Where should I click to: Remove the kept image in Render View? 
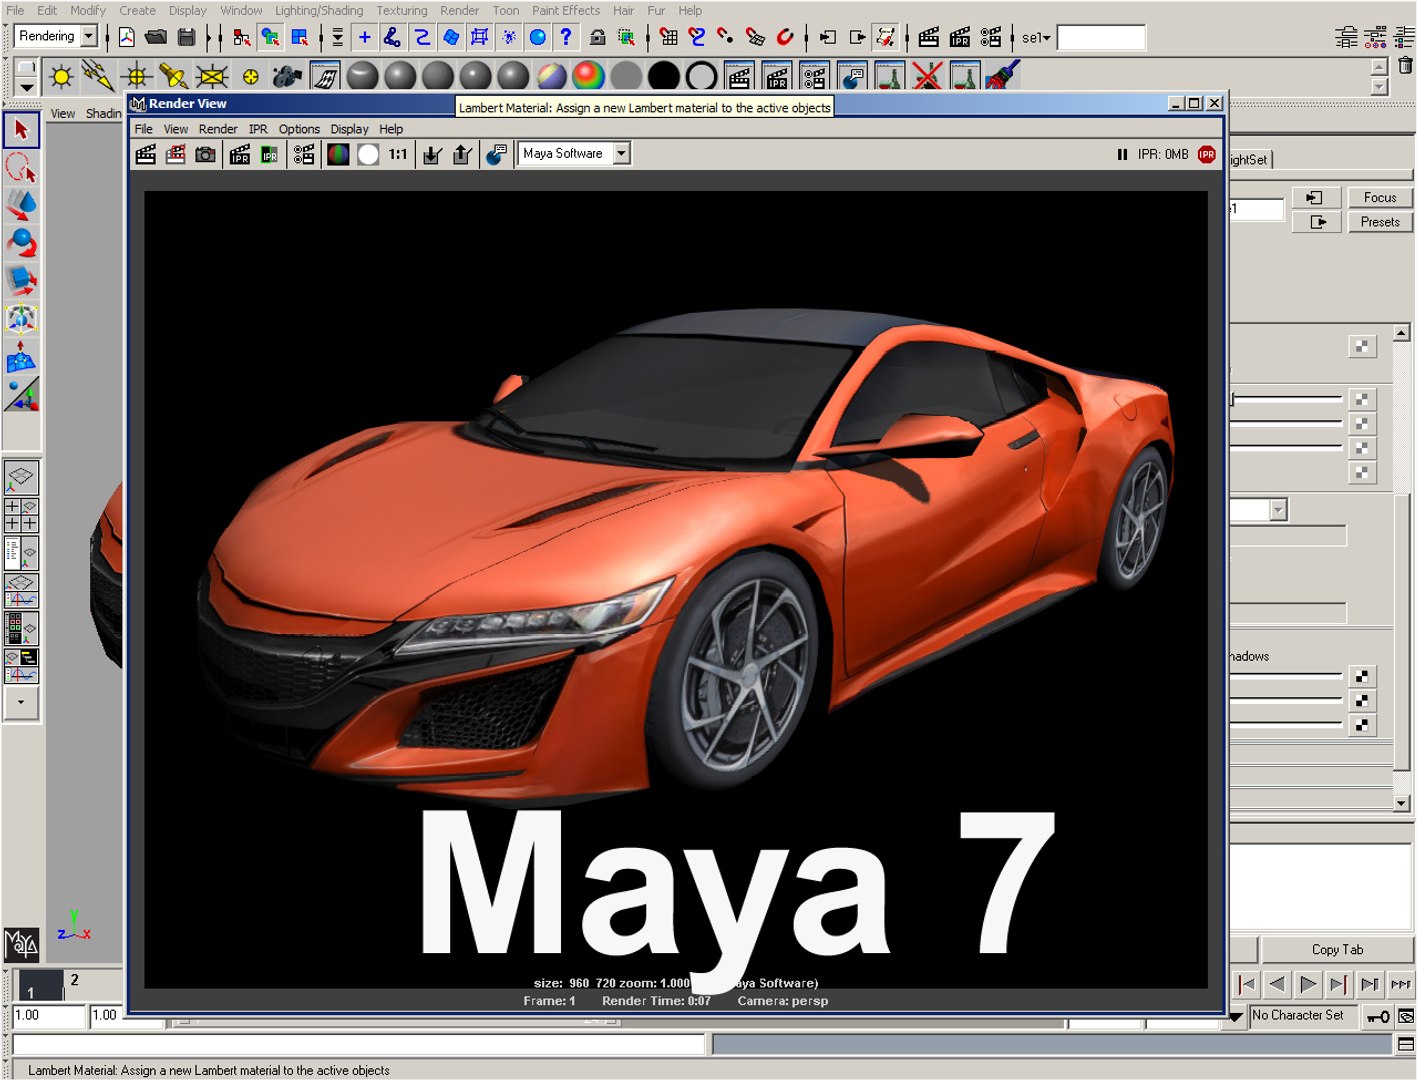(x=462, y=154)
